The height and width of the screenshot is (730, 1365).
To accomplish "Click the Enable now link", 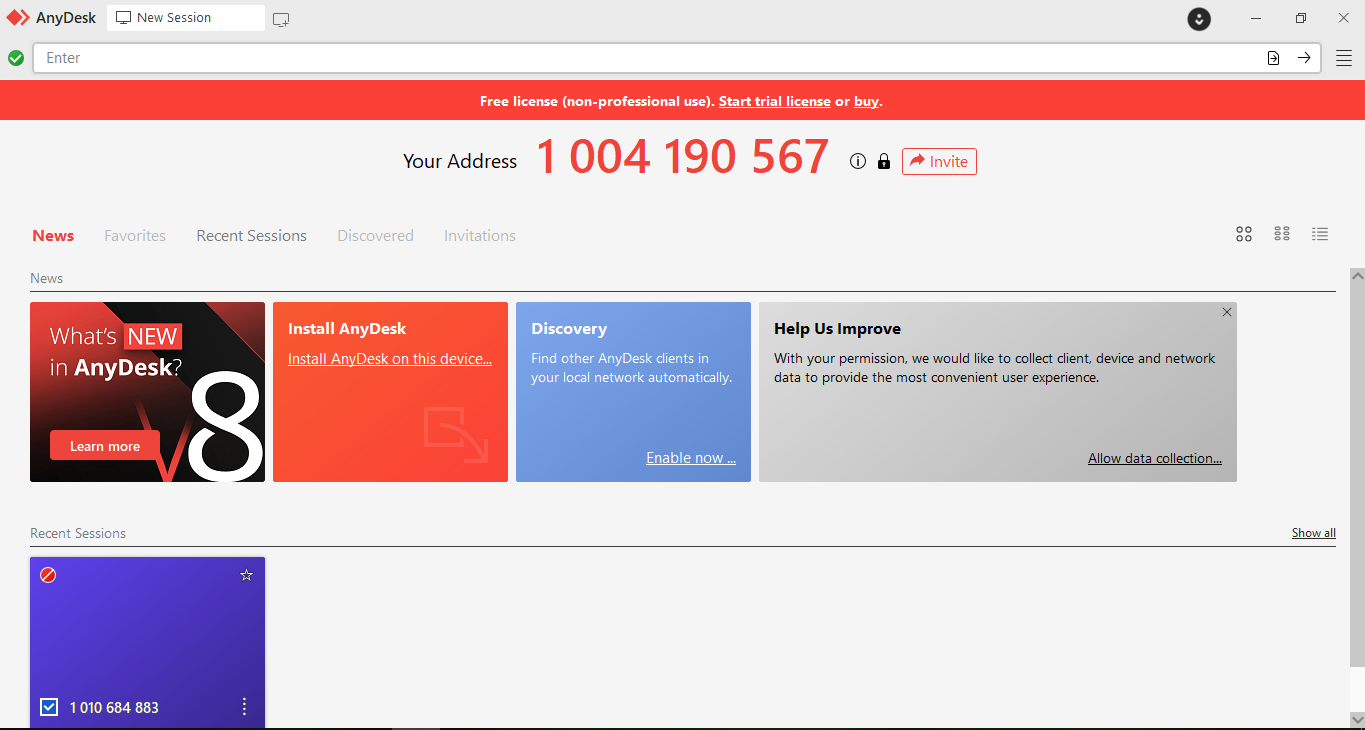I will (691, 458).
